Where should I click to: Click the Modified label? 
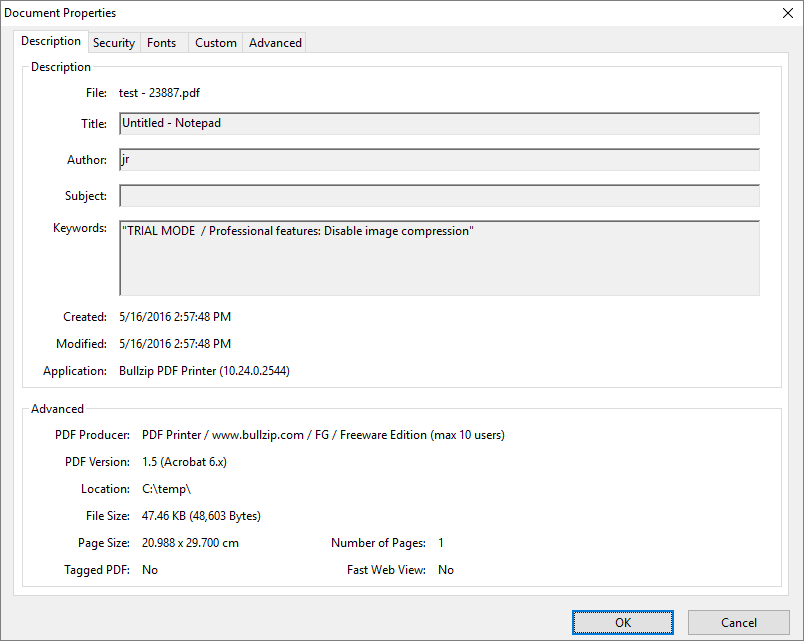click(82, 344)
